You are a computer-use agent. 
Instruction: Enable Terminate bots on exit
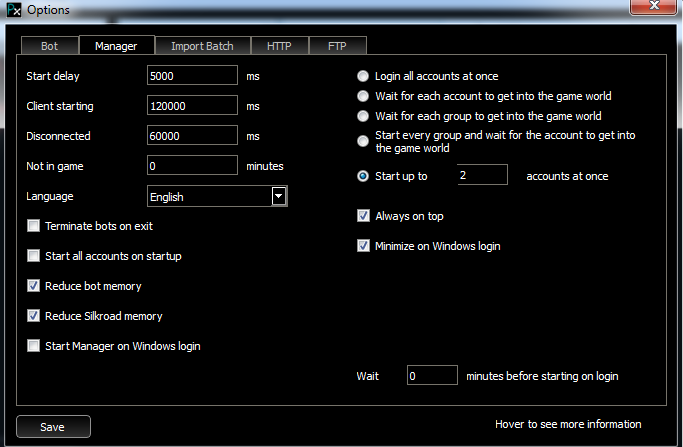coord(35,226)
